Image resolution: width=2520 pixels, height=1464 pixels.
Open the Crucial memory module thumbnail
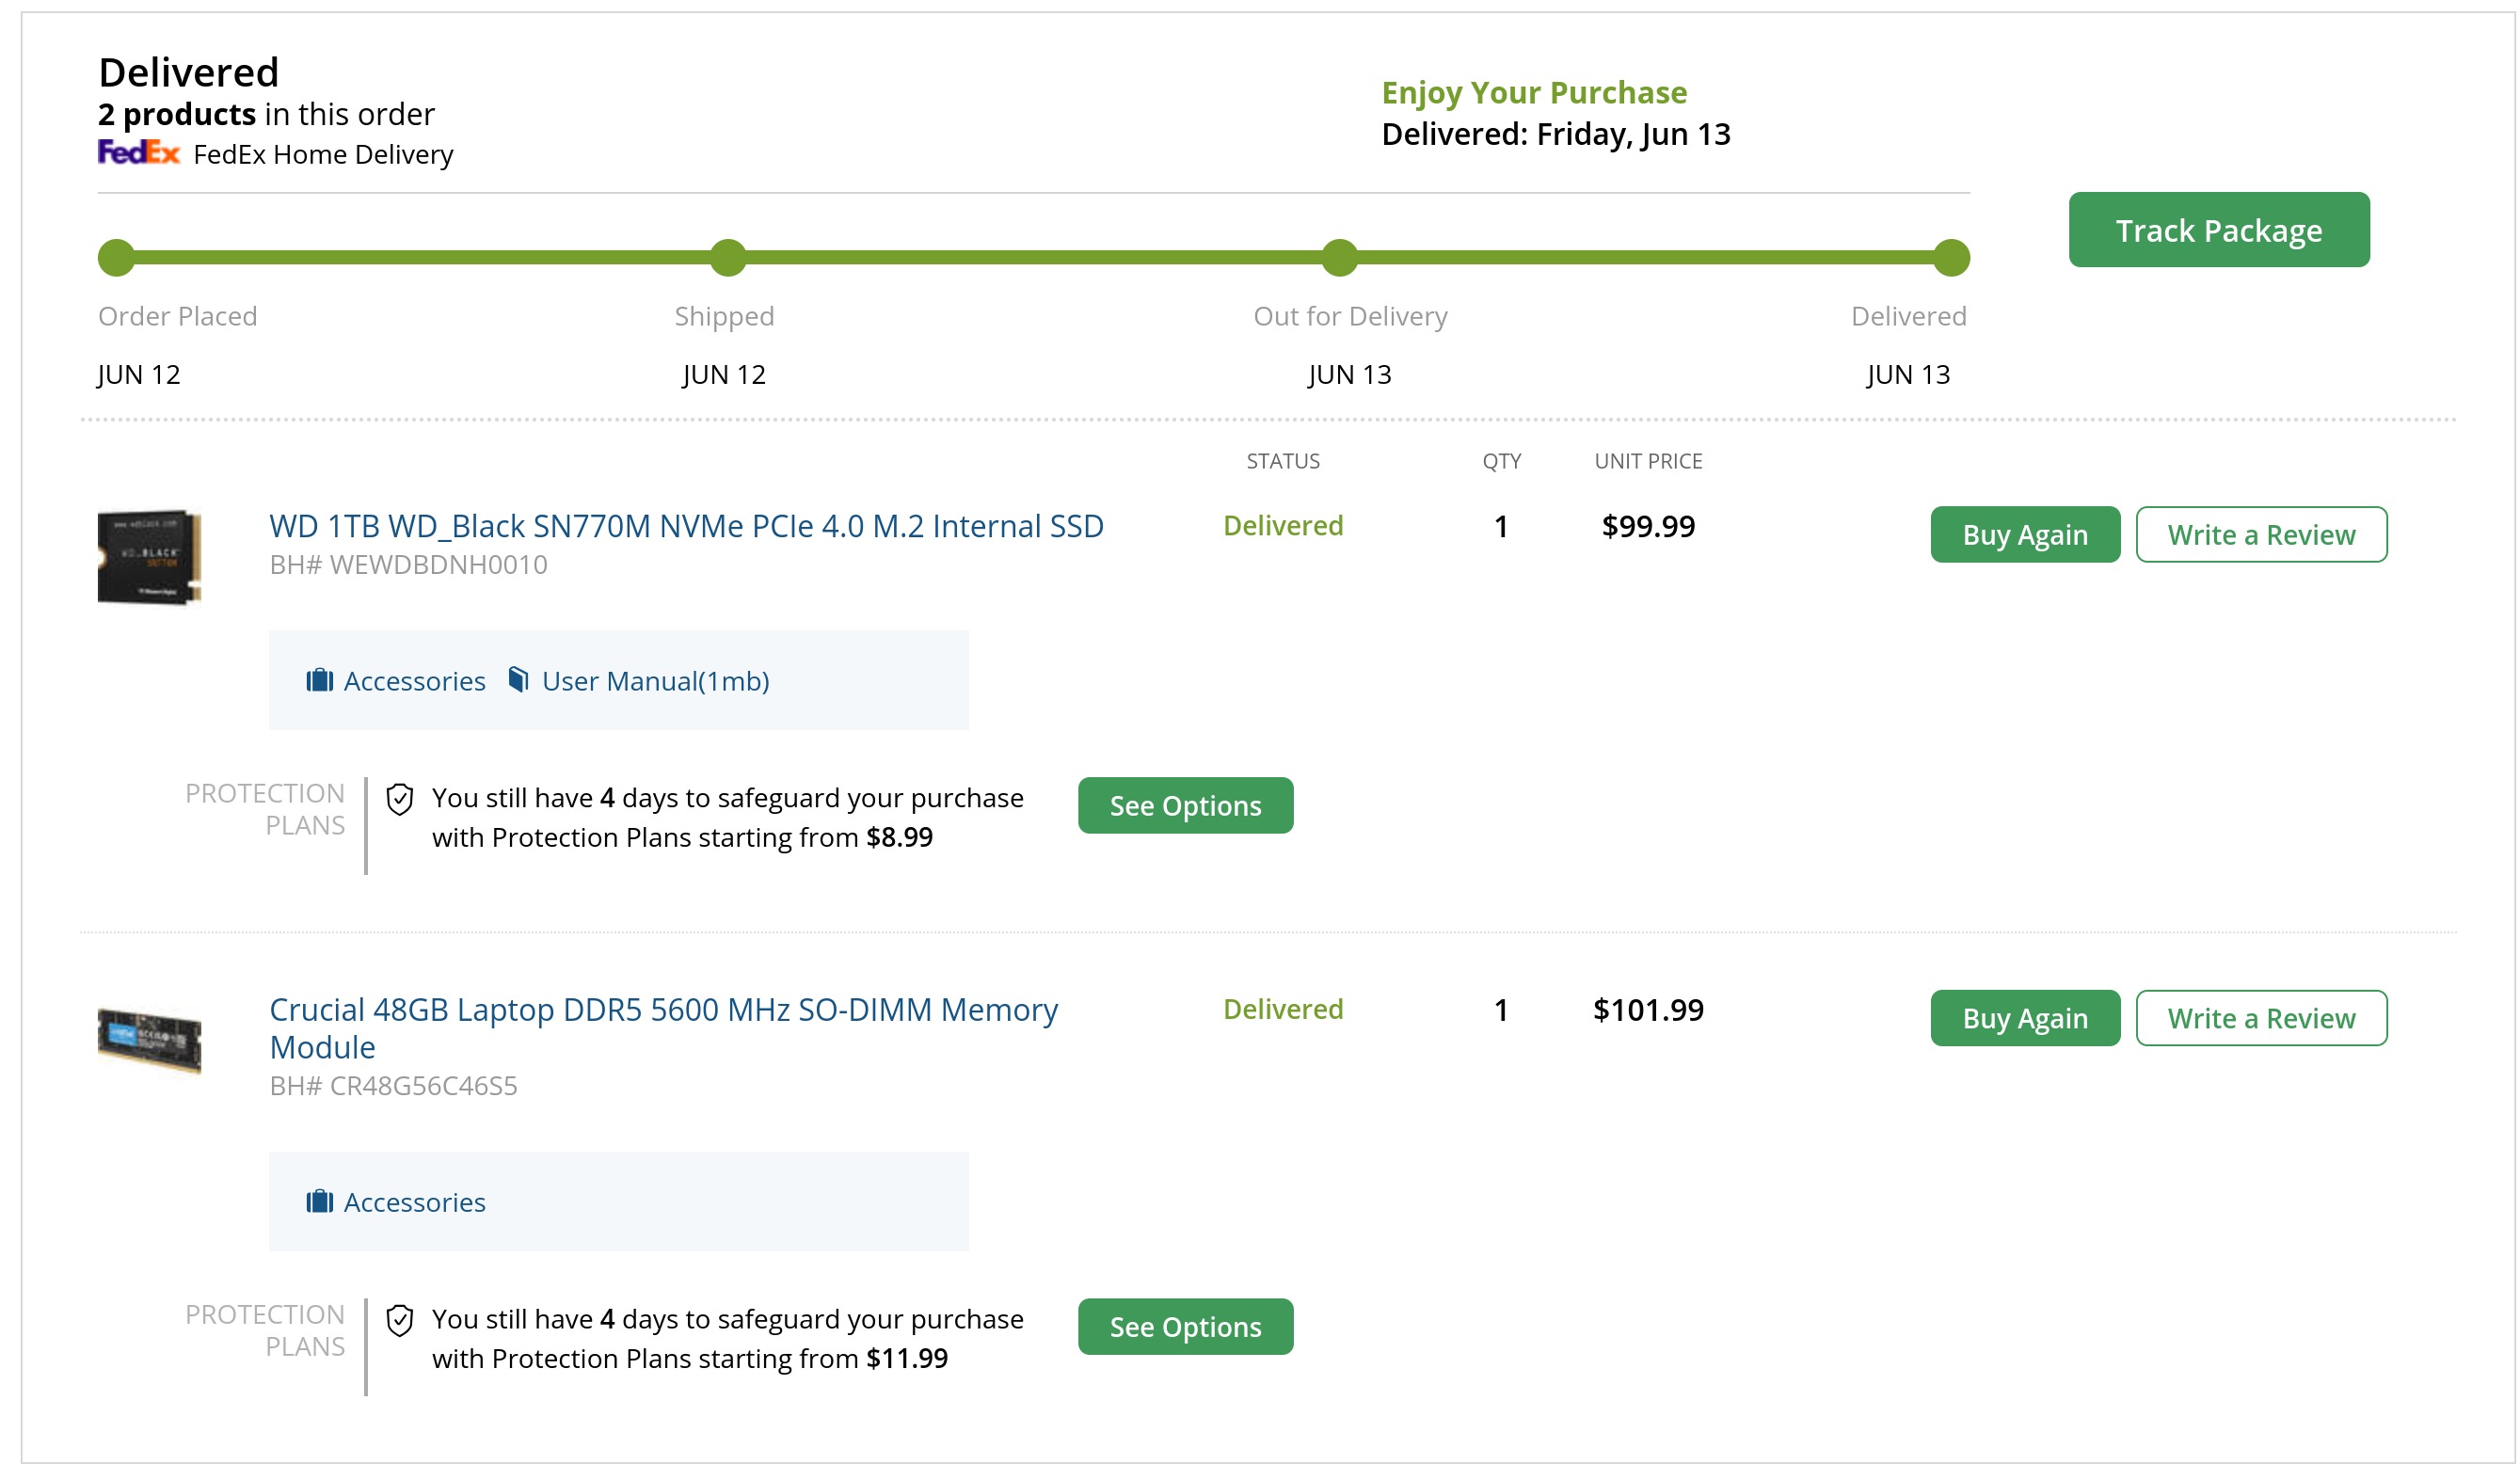pos(149,1041)
